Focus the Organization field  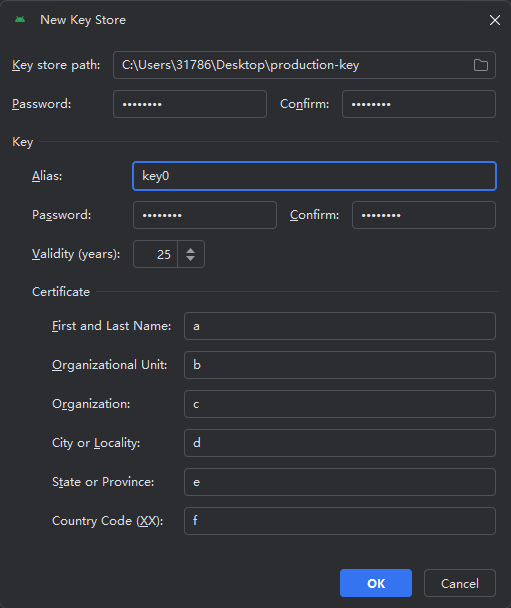click(x=340, y=404)
